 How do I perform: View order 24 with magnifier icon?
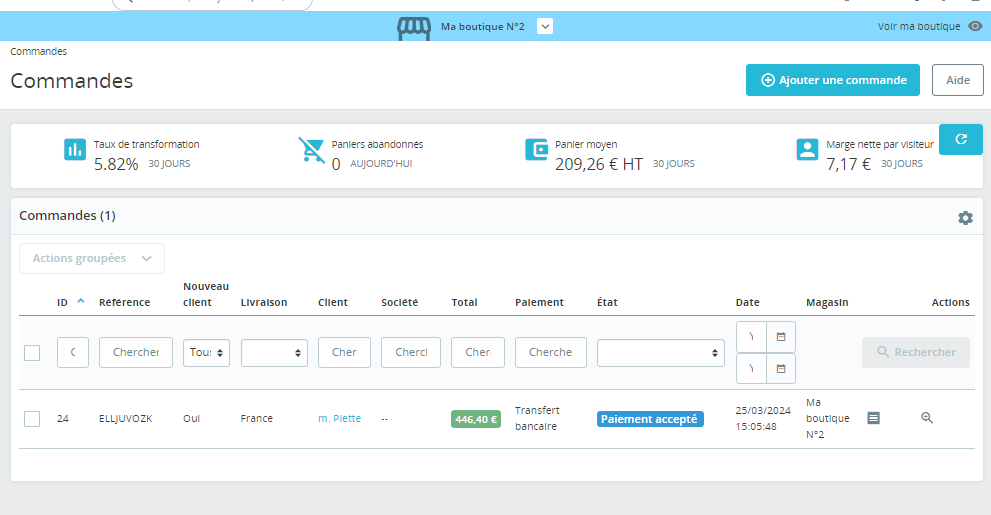pos(927,418)
